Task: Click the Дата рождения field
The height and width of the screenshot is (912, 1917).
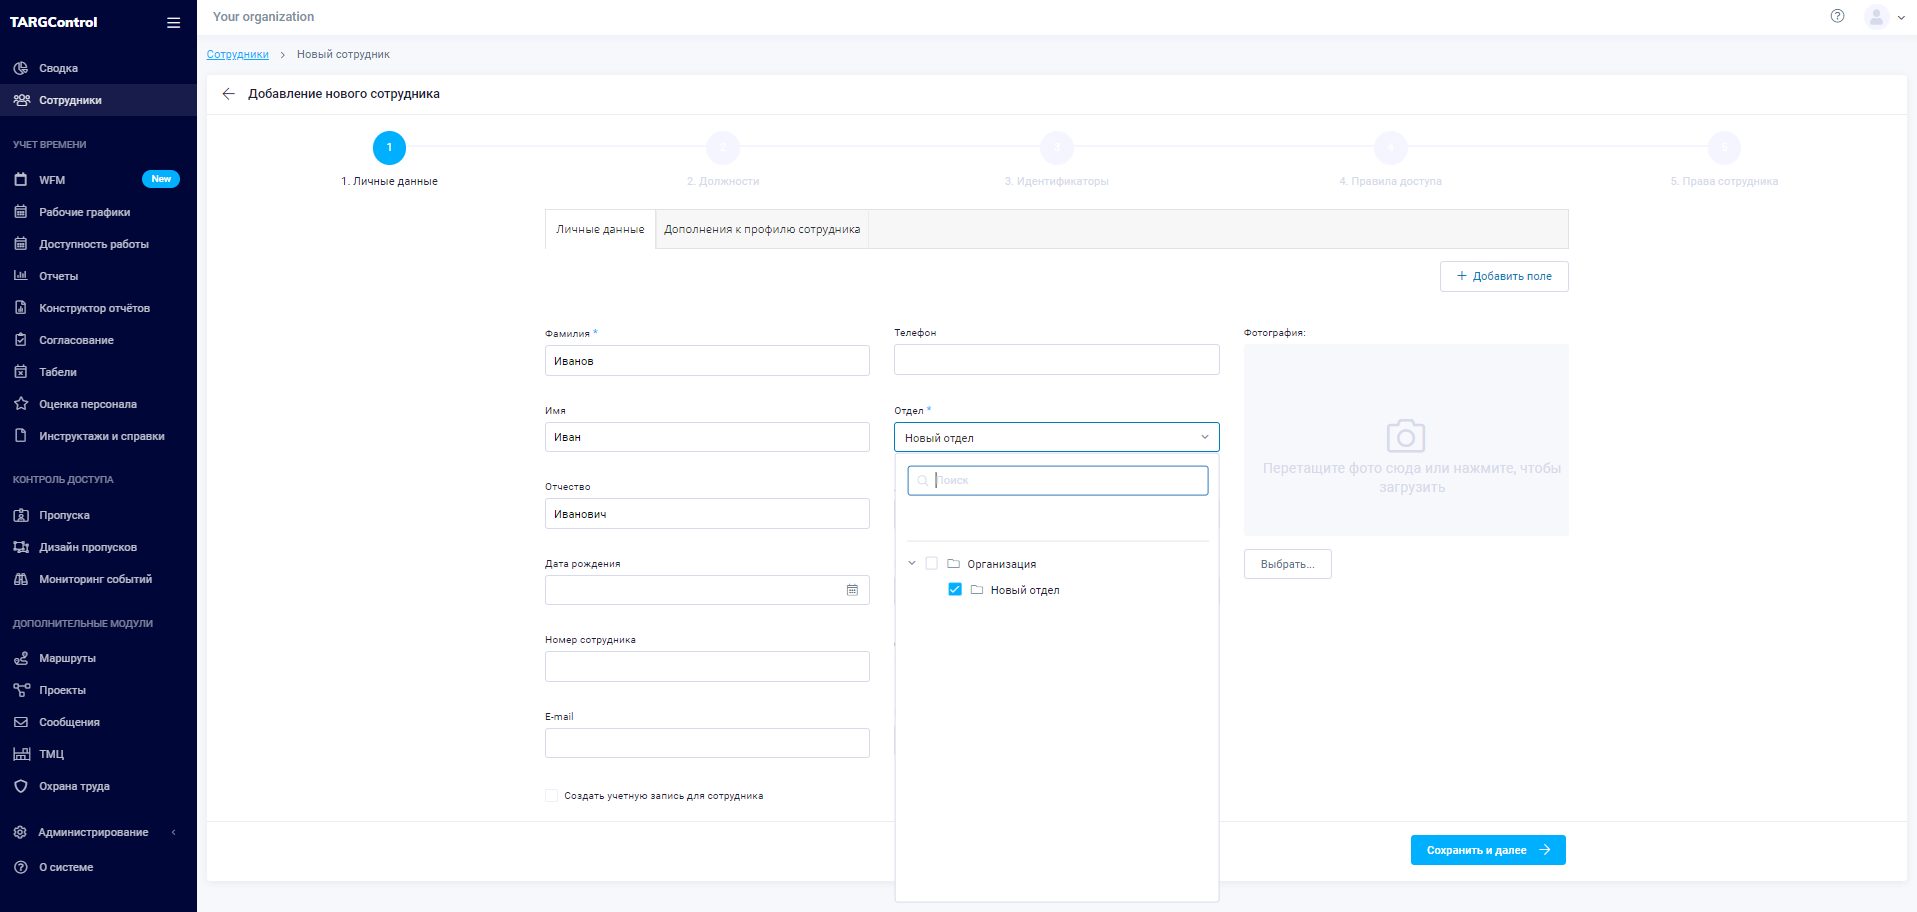Action: point(707,590)
